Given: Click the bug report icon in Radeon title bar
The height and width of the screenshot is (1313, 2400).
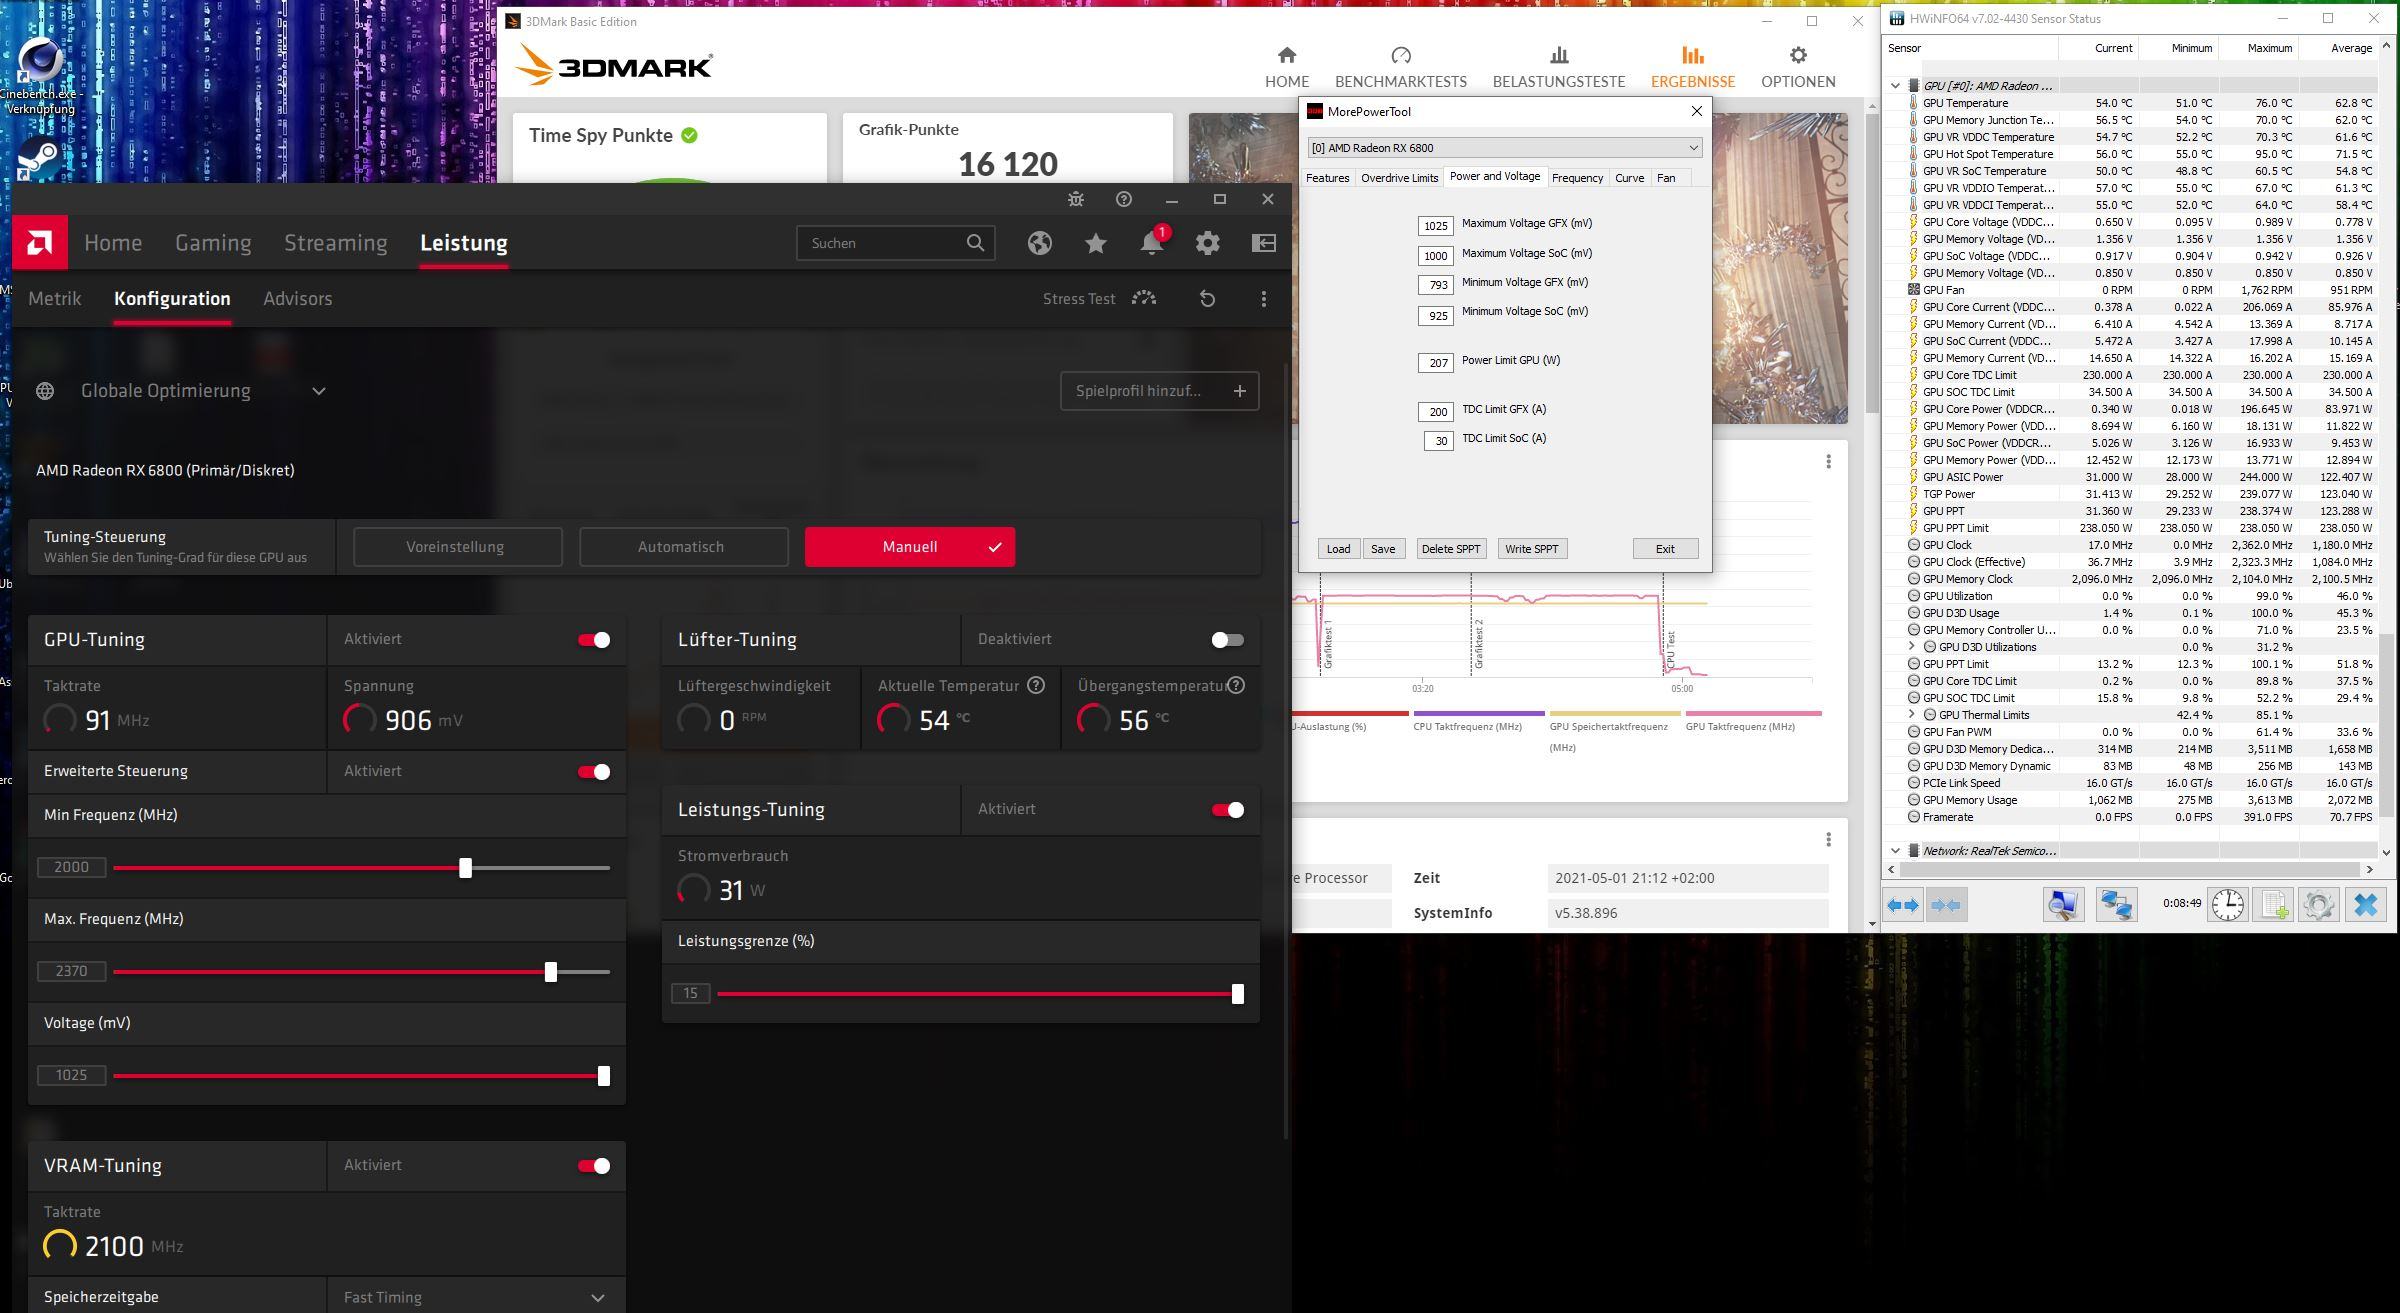Looking at the screenshot, I should coord(1076,199).
